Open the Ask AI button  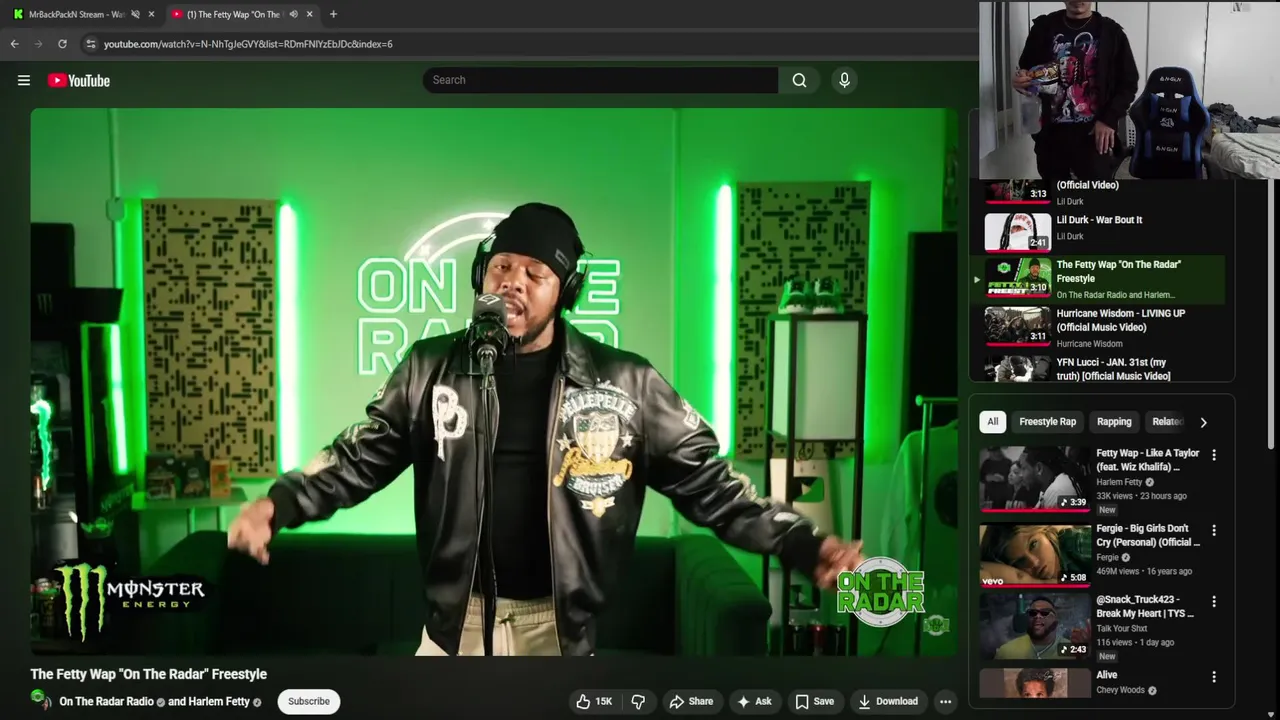coord(754,701)
